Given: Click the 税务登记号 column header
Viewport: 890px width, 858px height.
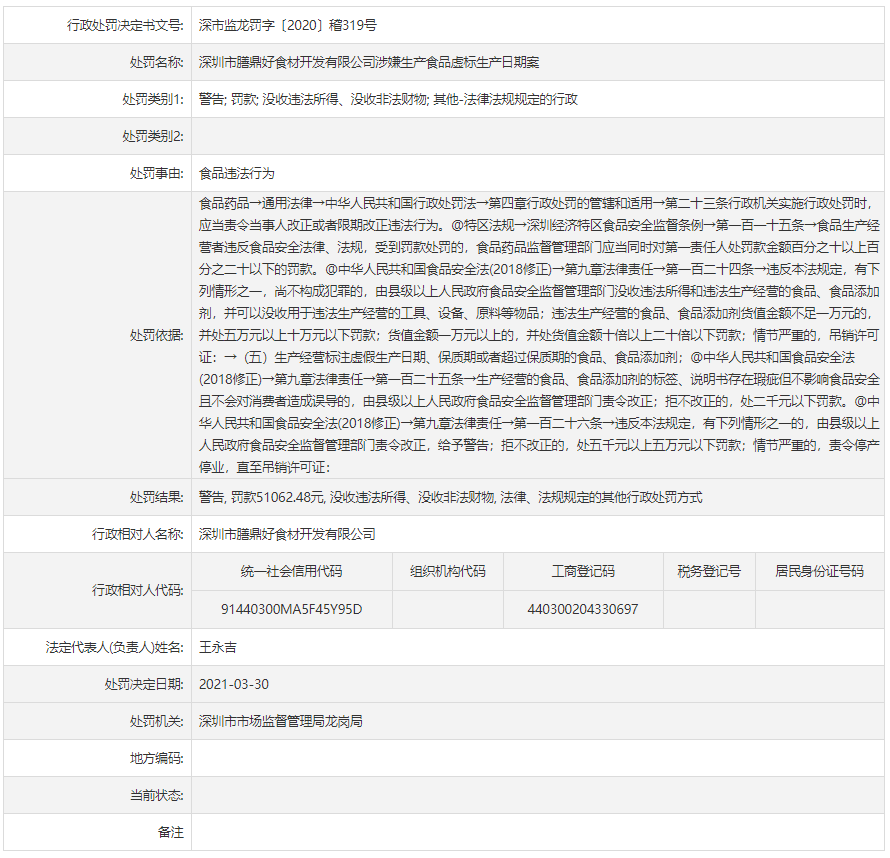Looking at the screenshot, I should 709,571.
